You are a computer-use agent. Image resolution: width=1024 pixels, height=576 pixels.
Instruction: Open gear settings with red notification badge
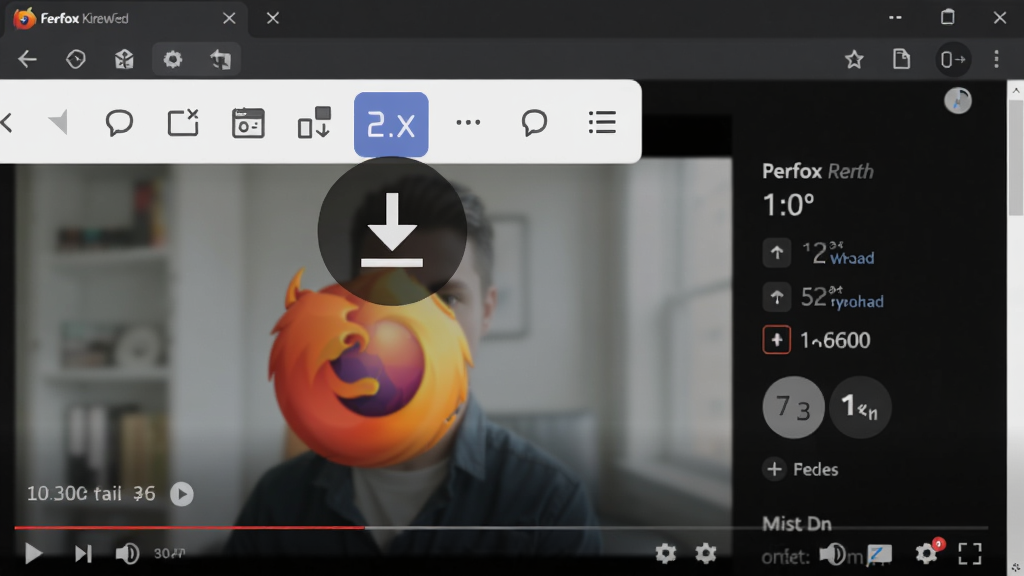(x=928, y=552)
